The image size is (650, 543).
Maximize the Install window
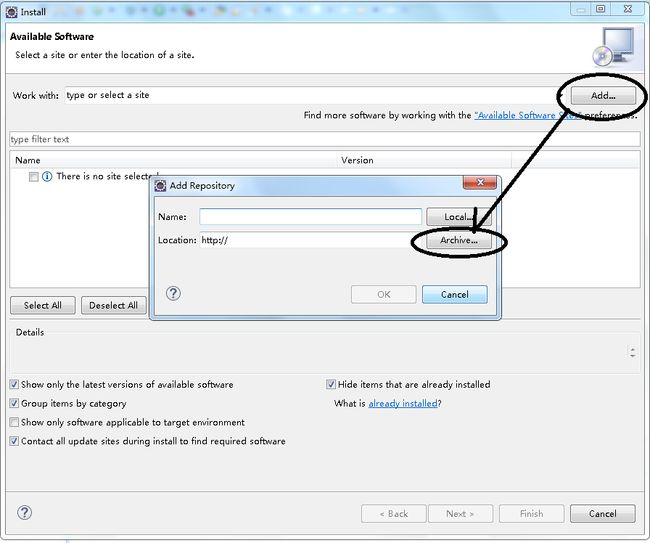pyautogui.click(x=601, y=9)
